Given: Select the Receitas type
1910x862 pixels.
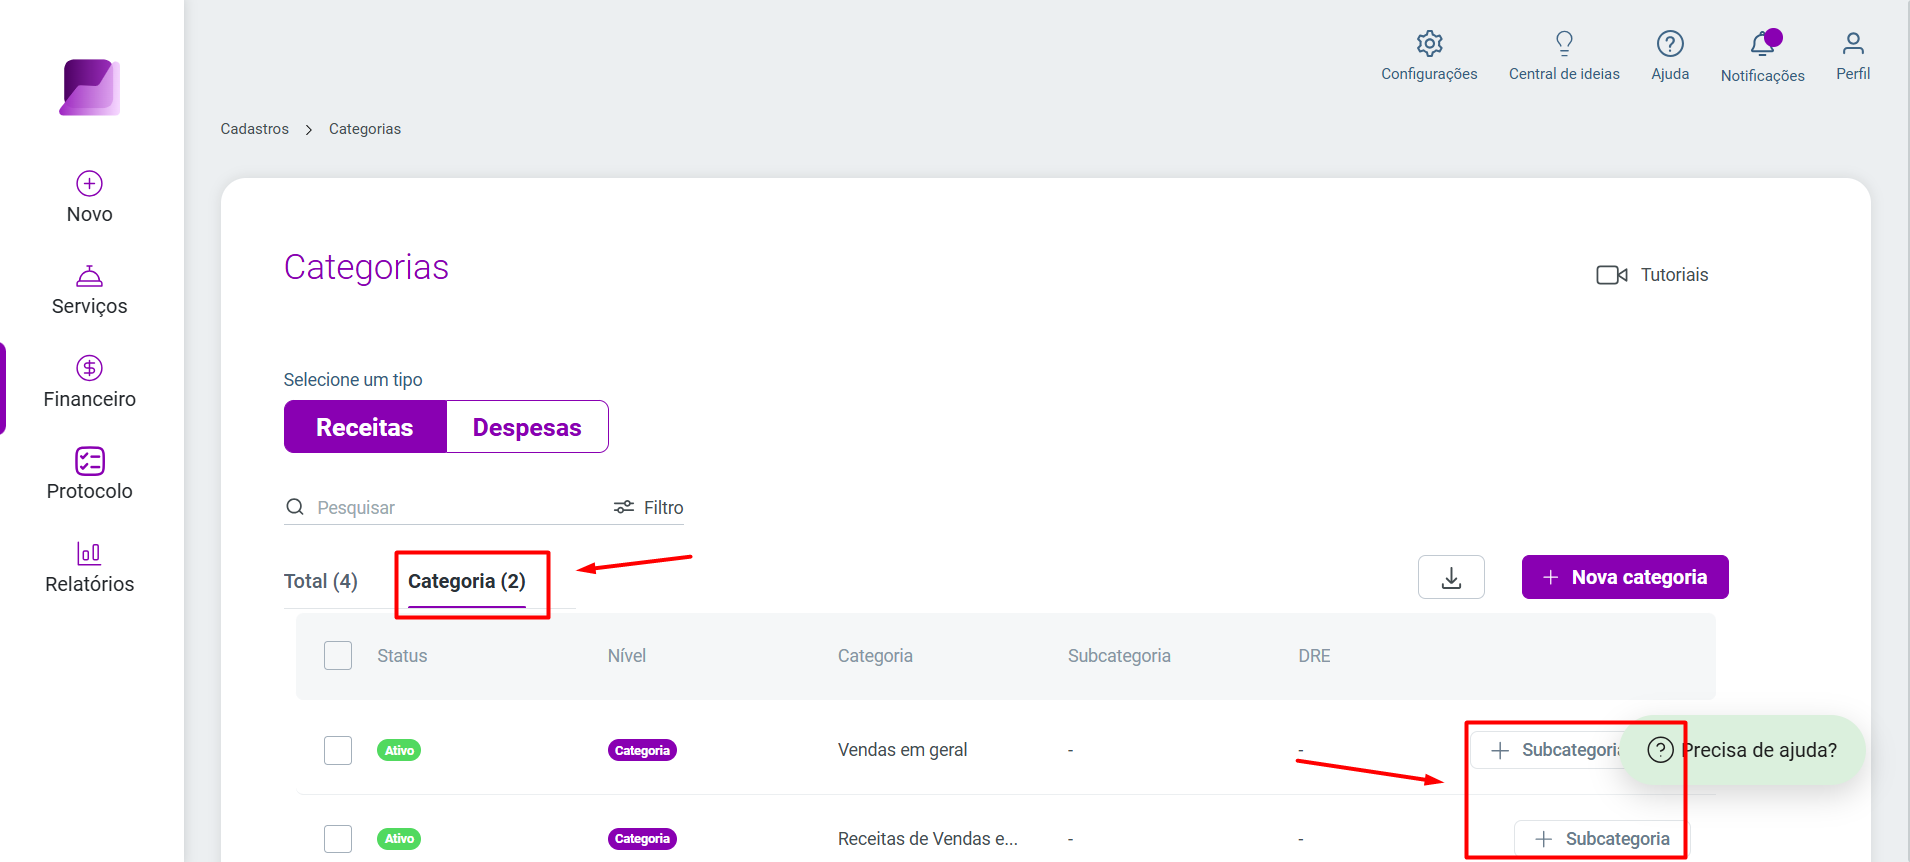Looking at the screenshot, I should coord(365,427).
